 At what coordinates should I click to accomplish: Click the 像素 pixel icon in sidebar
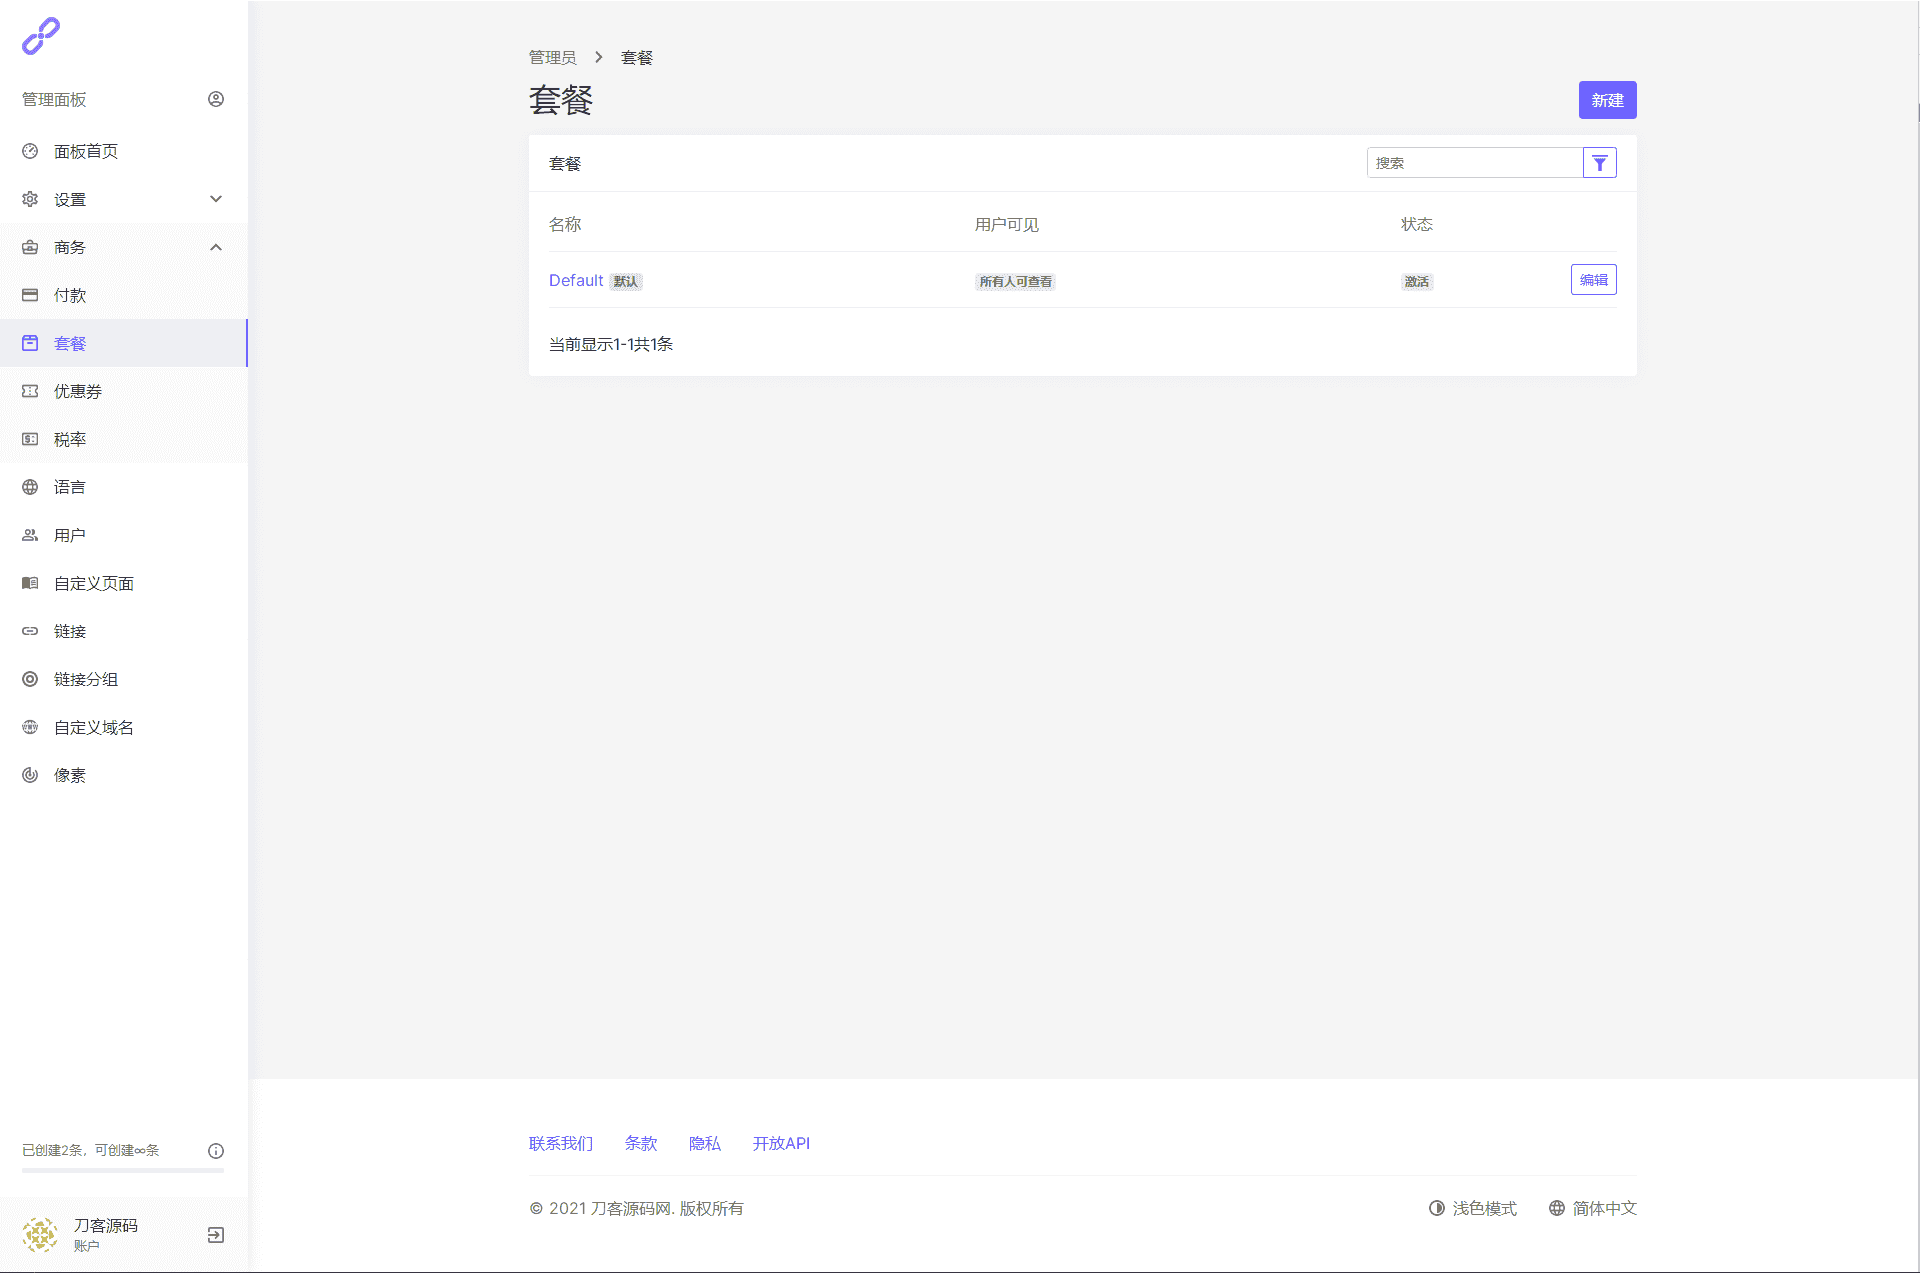tap(30, 775)
